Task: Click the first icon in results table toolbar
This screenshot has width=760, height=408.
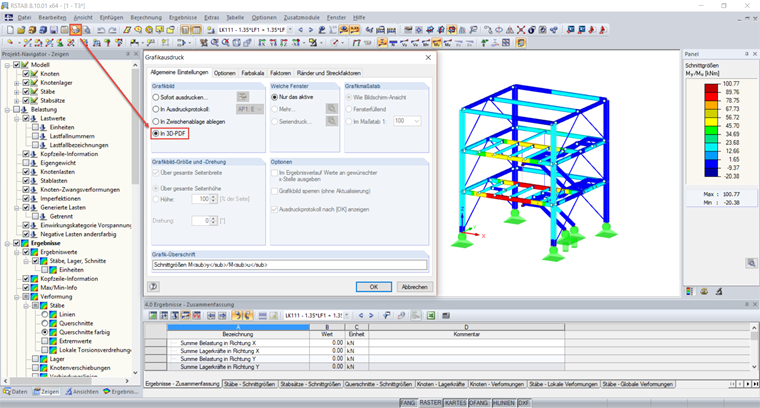Action: tap(153, 315)
